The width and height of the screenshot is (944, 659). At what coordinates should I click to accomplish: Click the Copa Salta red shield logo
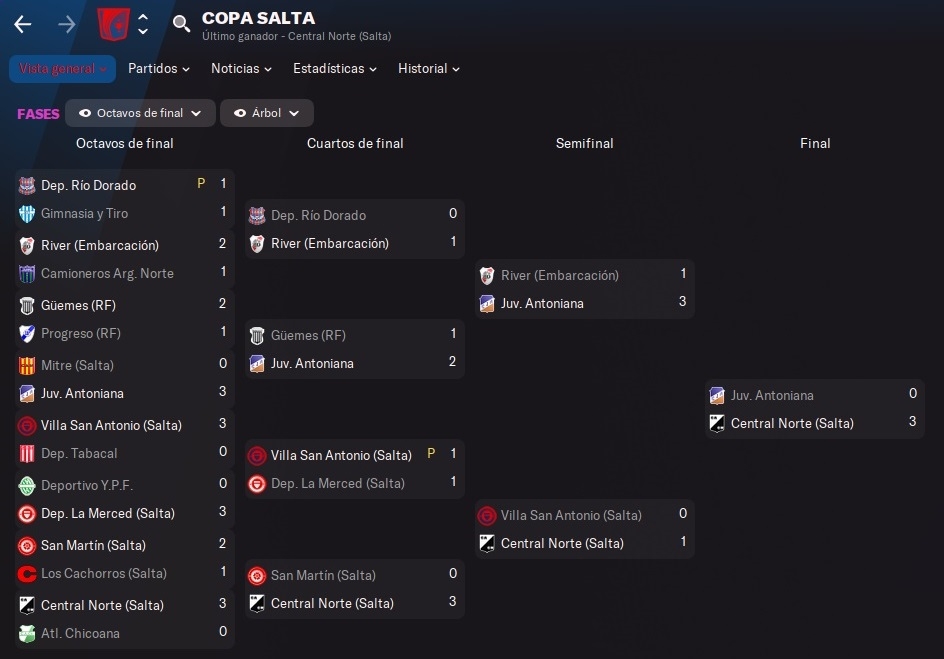113,24
